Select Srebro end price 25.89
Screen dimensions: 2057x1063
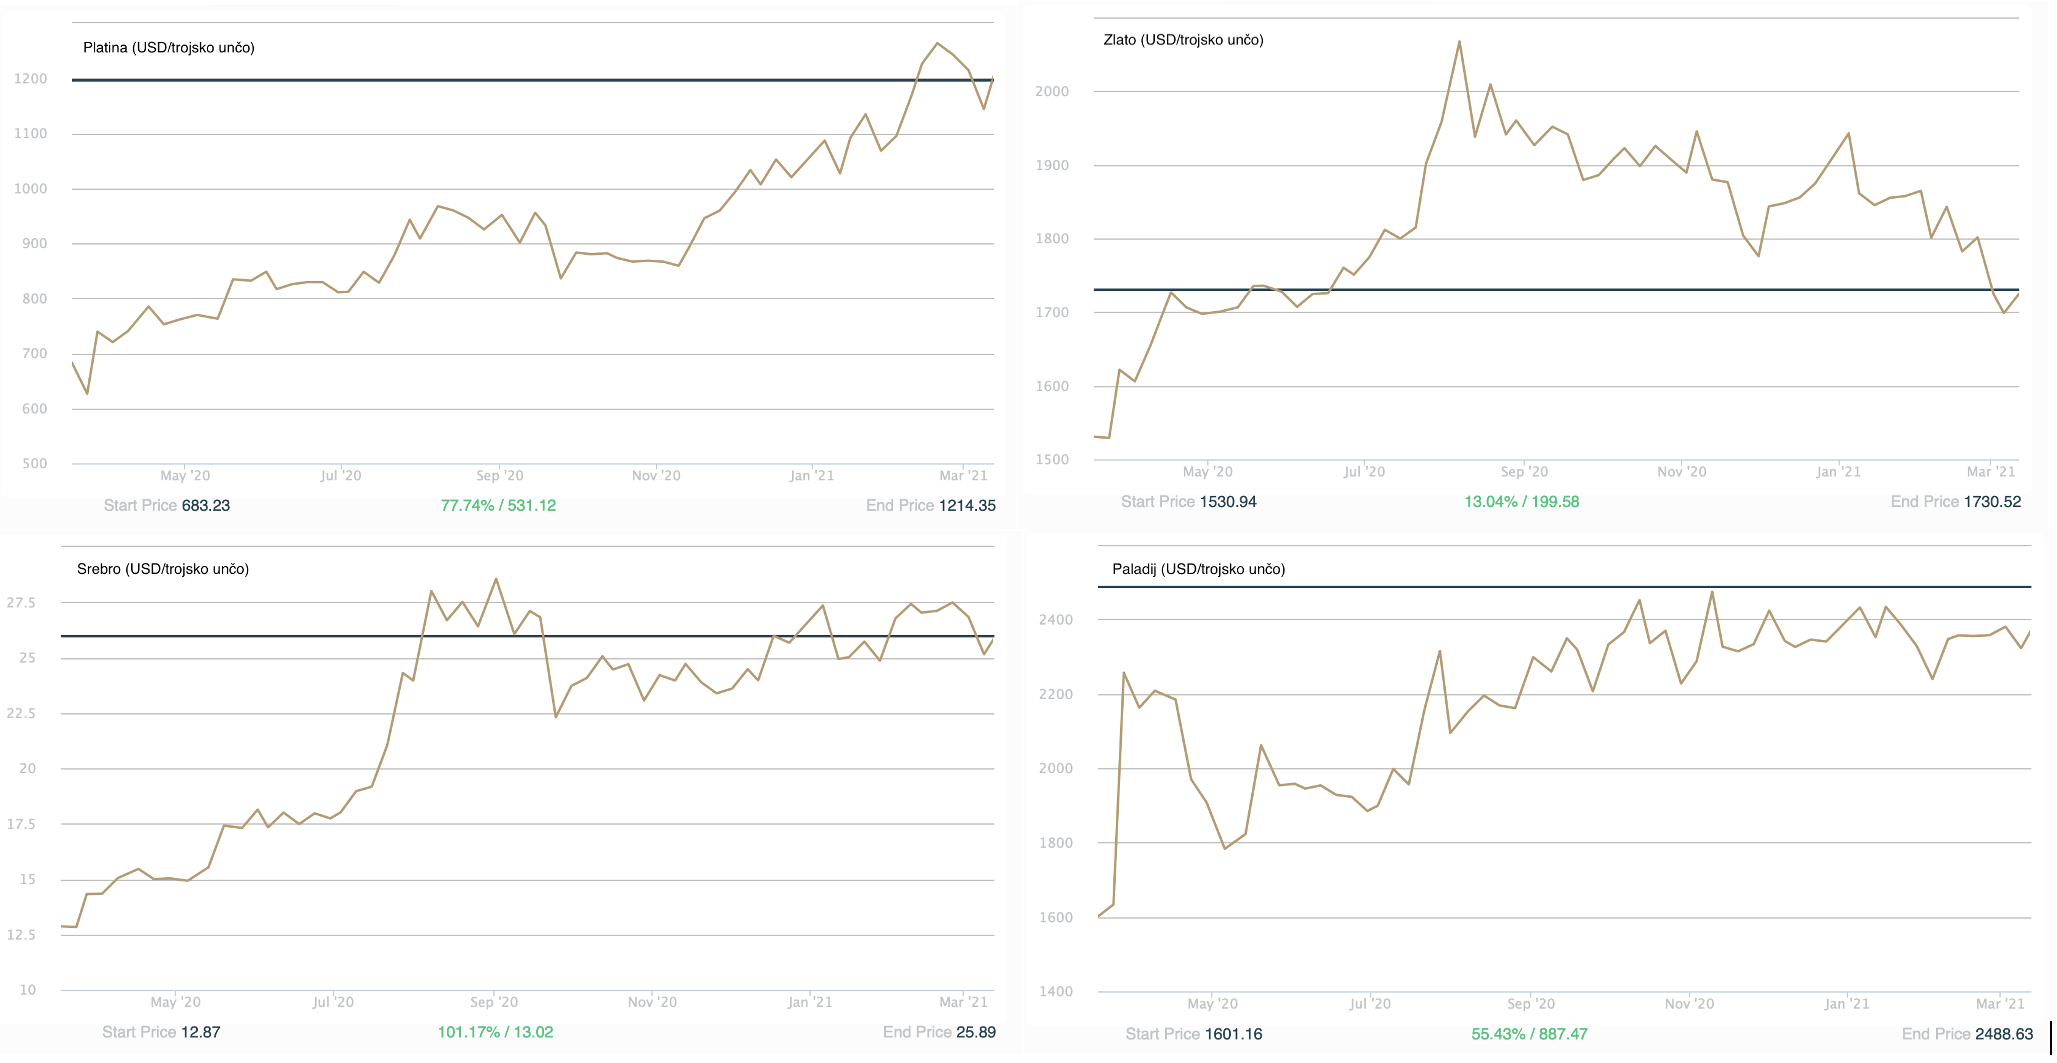[x=975, y=1032]
